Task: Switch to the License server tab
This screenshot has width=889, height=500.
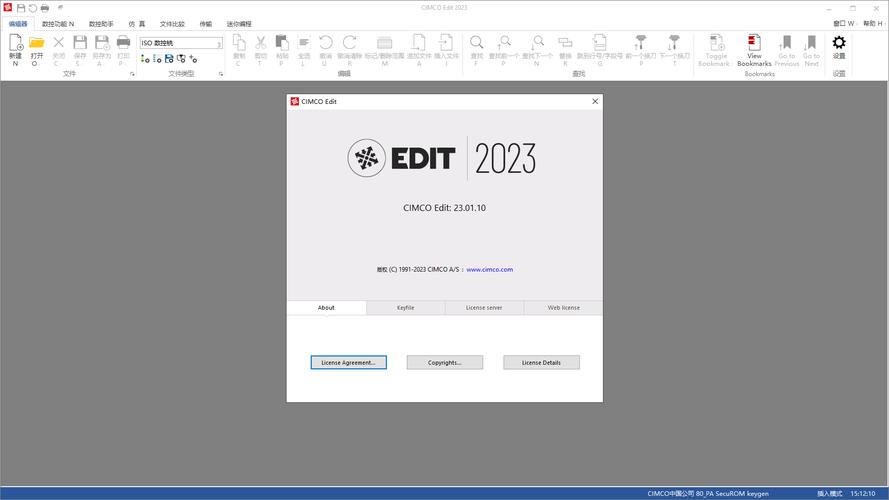Action: coord(484,307)
